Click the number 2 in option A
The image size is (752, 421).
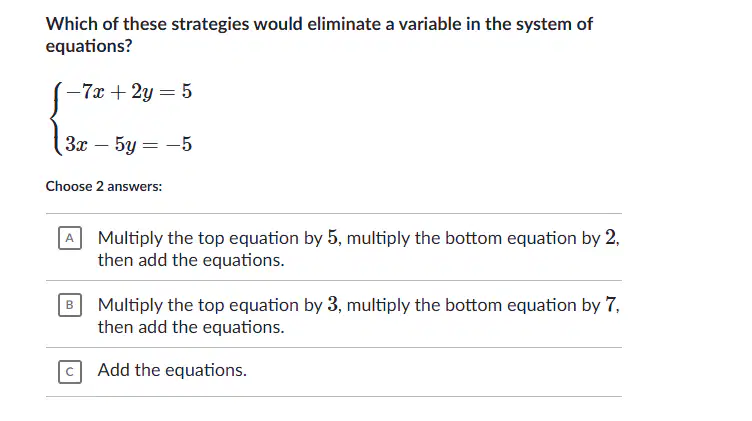610,237
